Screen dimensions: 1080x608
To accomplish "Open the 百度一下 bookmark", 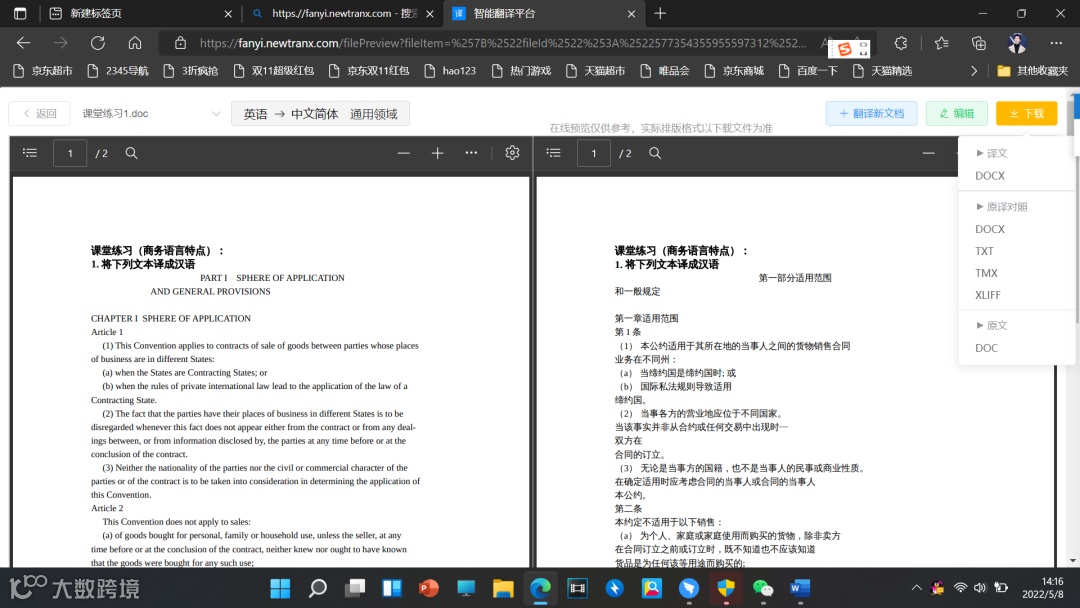I will click(x=808, y=71).
